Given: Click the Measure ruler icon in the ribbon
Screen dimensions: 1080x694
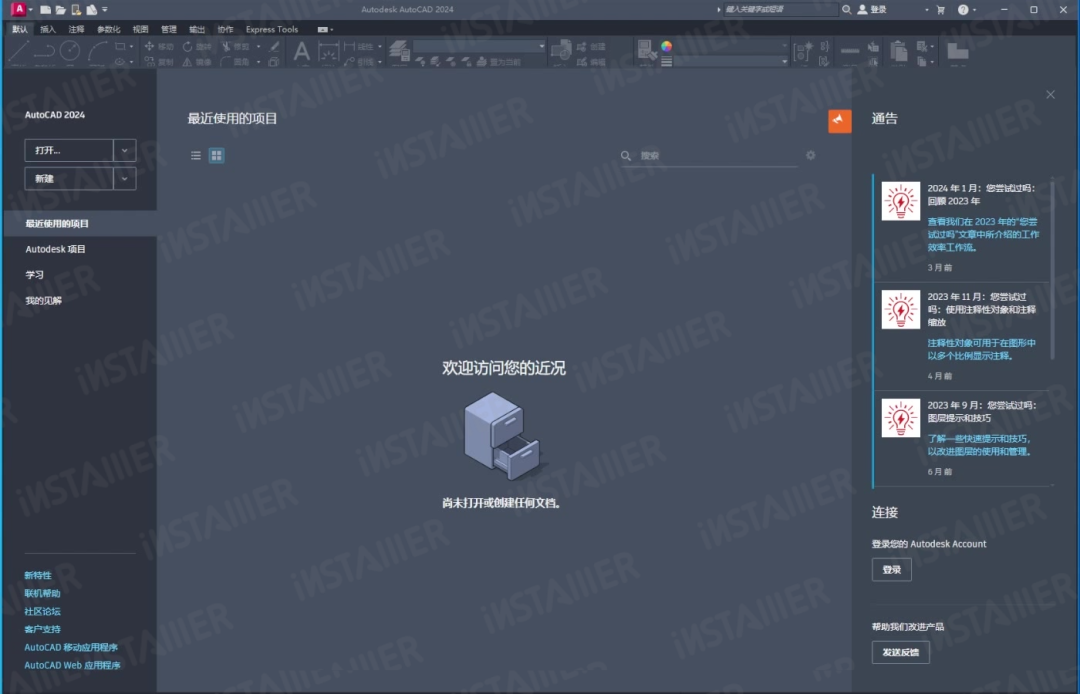Looking at the screenshot, I should pyautogui.click(x=850, y=51).
